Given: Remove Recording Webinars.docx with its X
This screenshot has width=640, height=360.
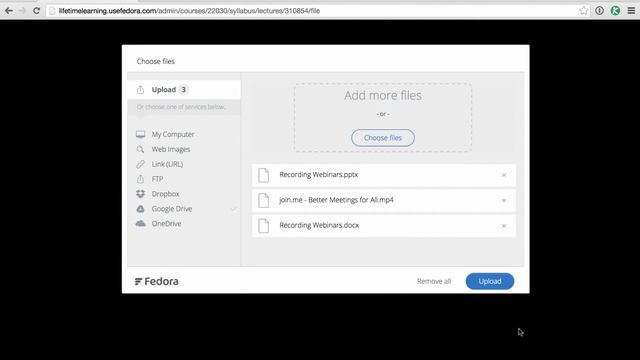Looking at the screenshot, I should 504,226.
